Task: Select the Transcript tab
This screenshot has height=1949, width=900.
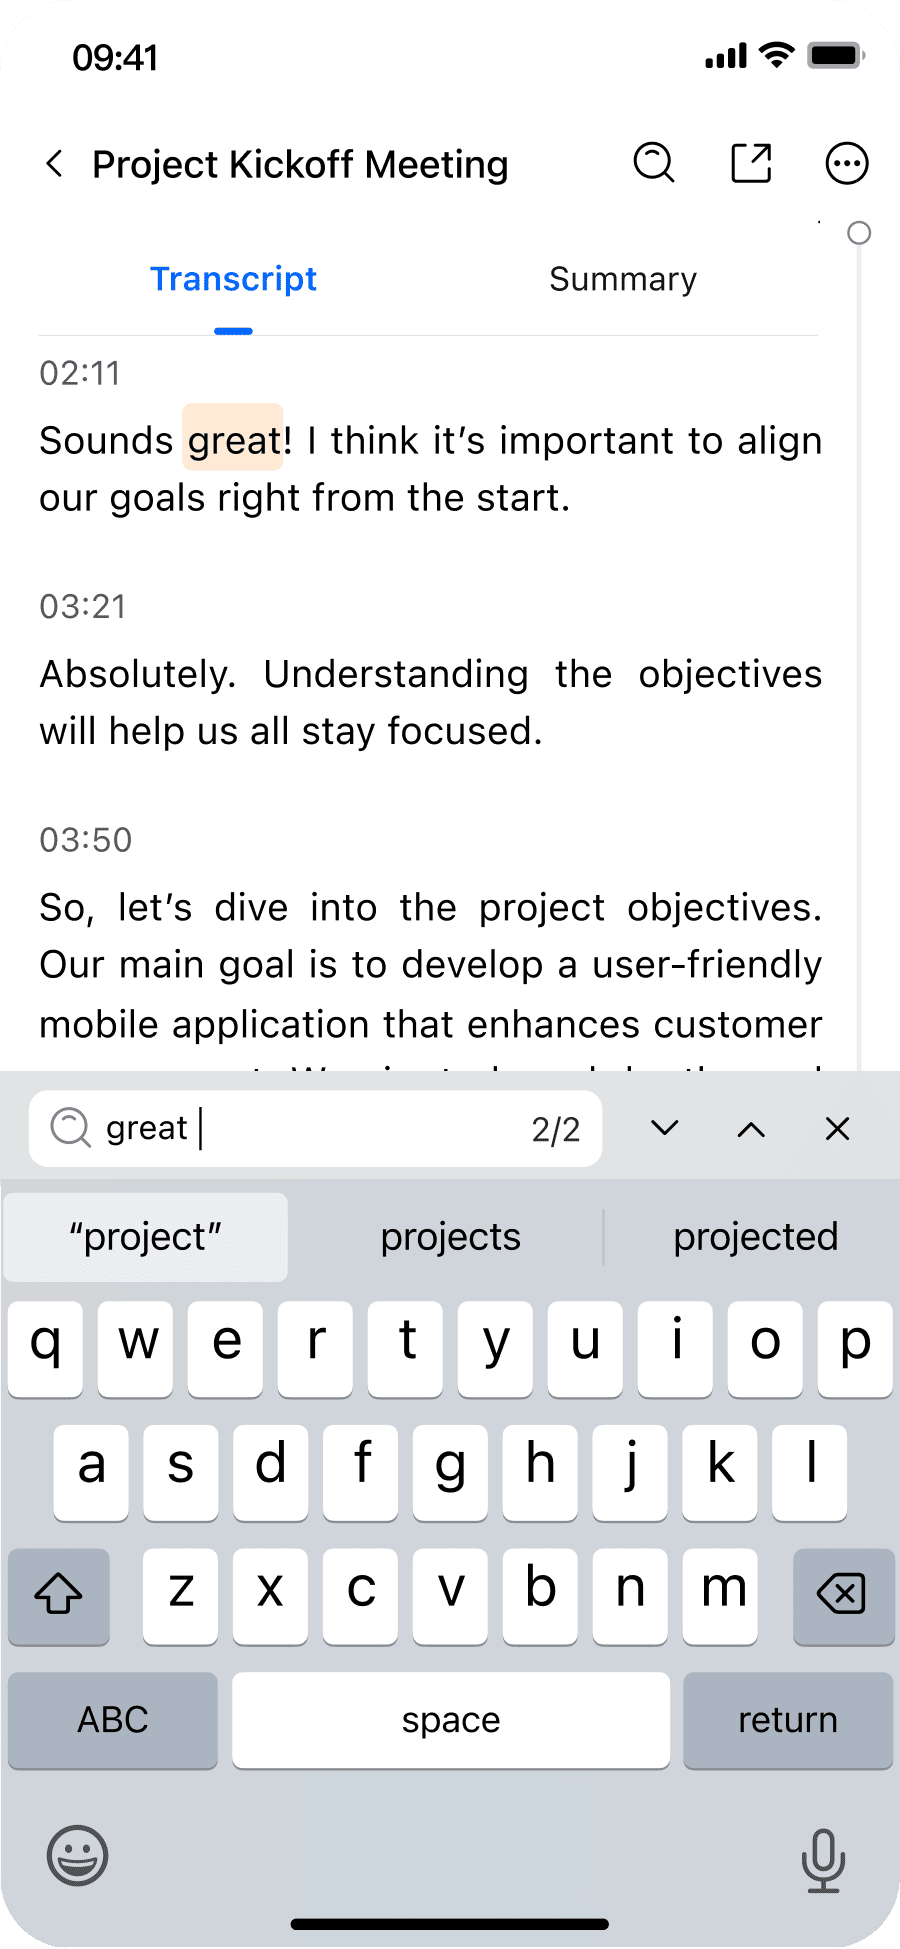Action: [233, 279]
